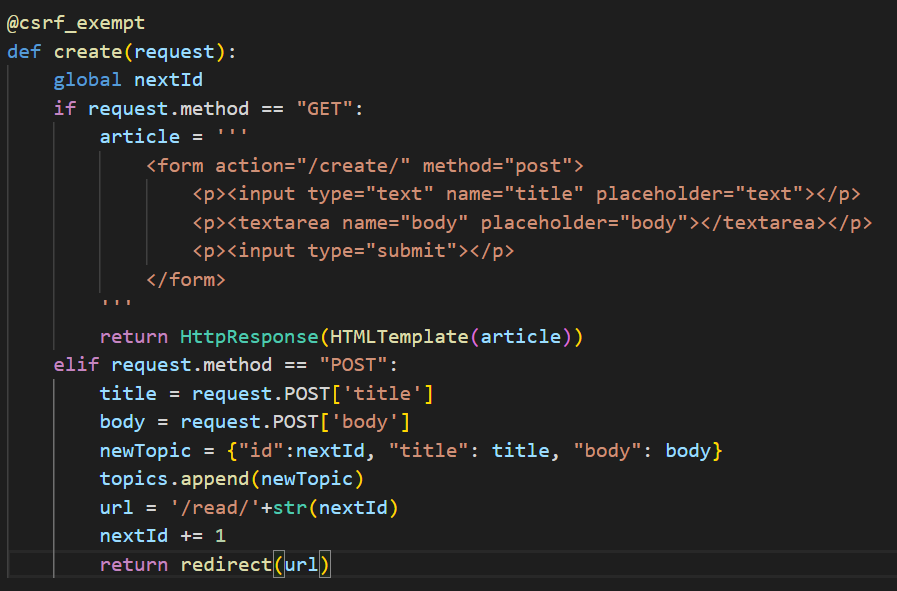
Task: Click request.POST['body'] expression
Action: pyautogui.click(x=295, y=422)
